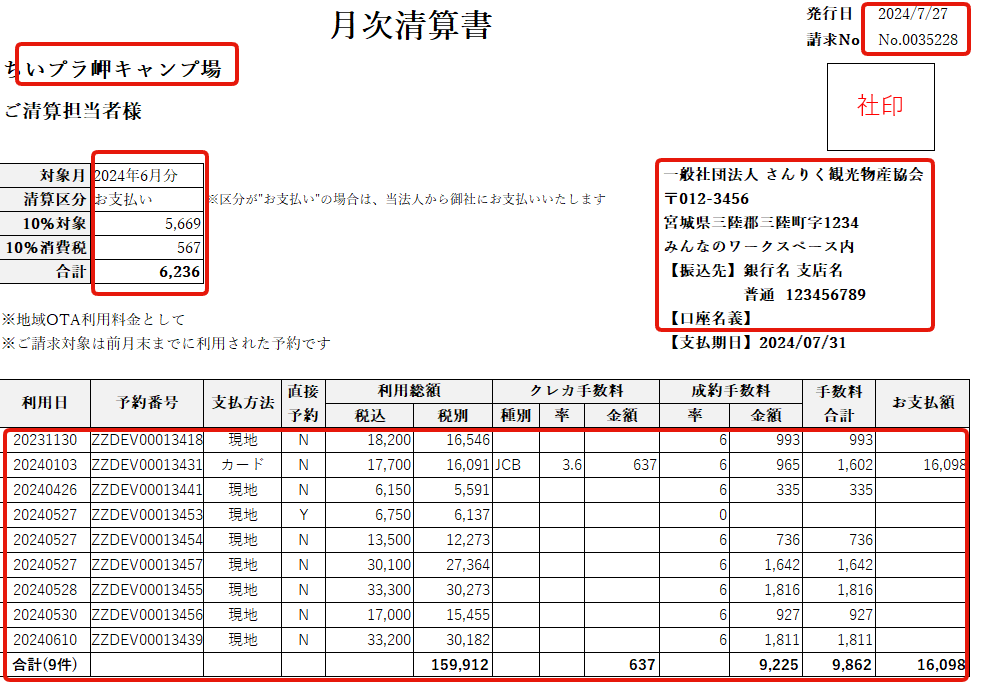Click account number 普通 123456789
981x695 pixels.
click(x=805, y=295)
